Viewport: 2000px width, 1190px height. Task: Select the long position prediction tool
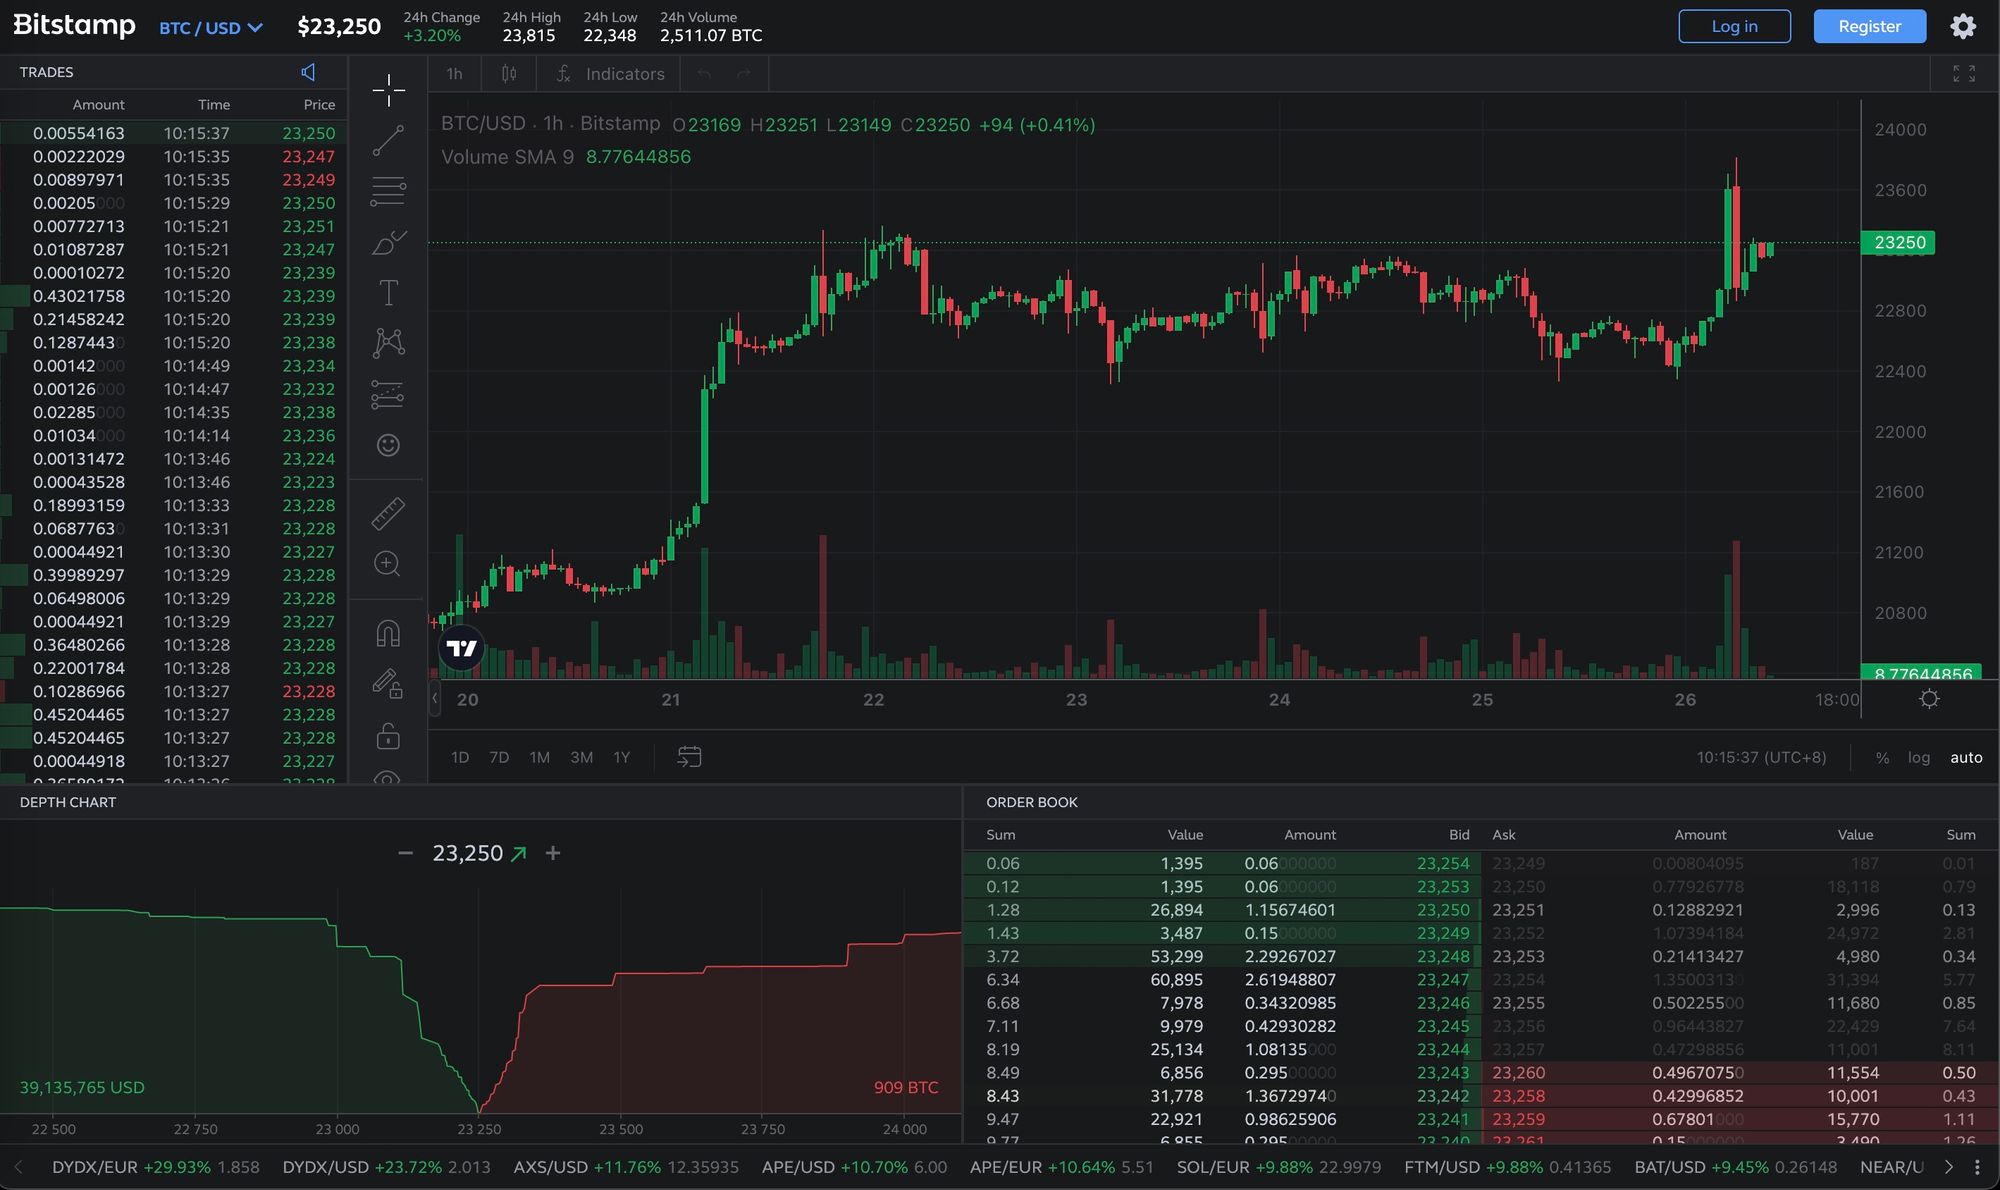pyautogui.click(x=388, y=394)
